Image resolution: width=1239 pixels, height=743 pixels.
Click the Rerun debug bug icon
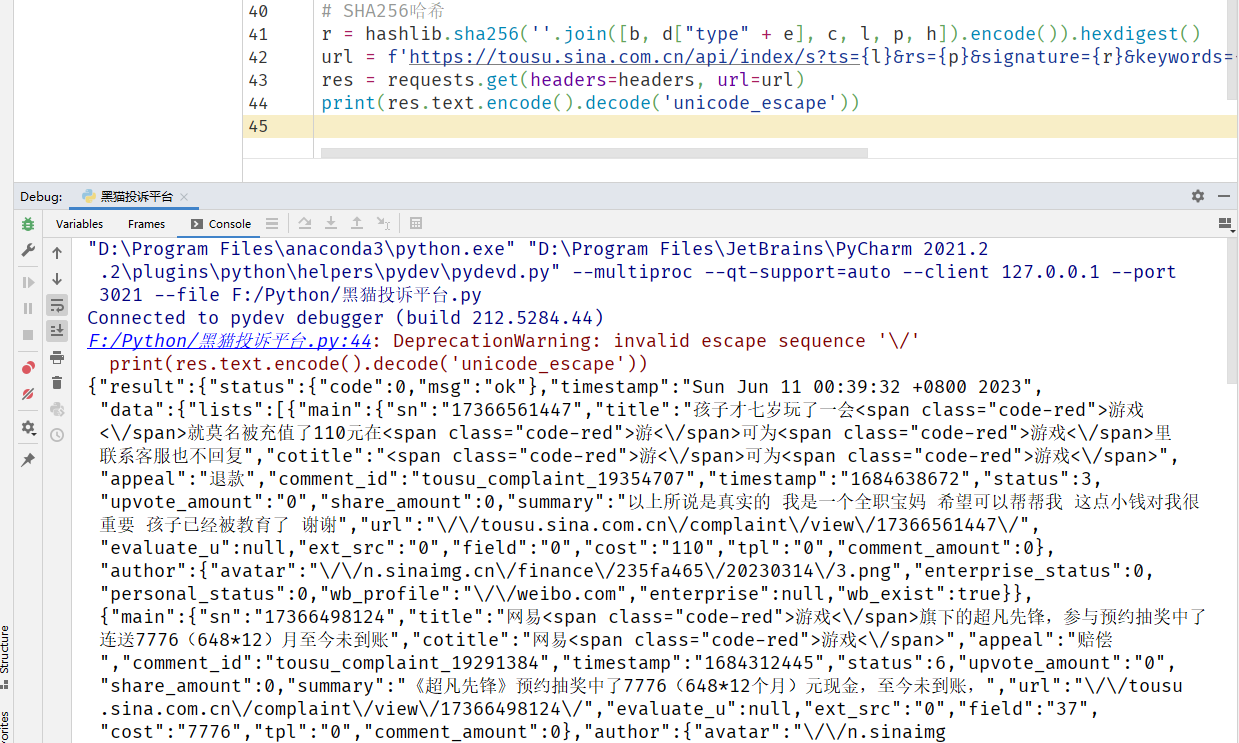pyautogui.click(x=28, y=224)
